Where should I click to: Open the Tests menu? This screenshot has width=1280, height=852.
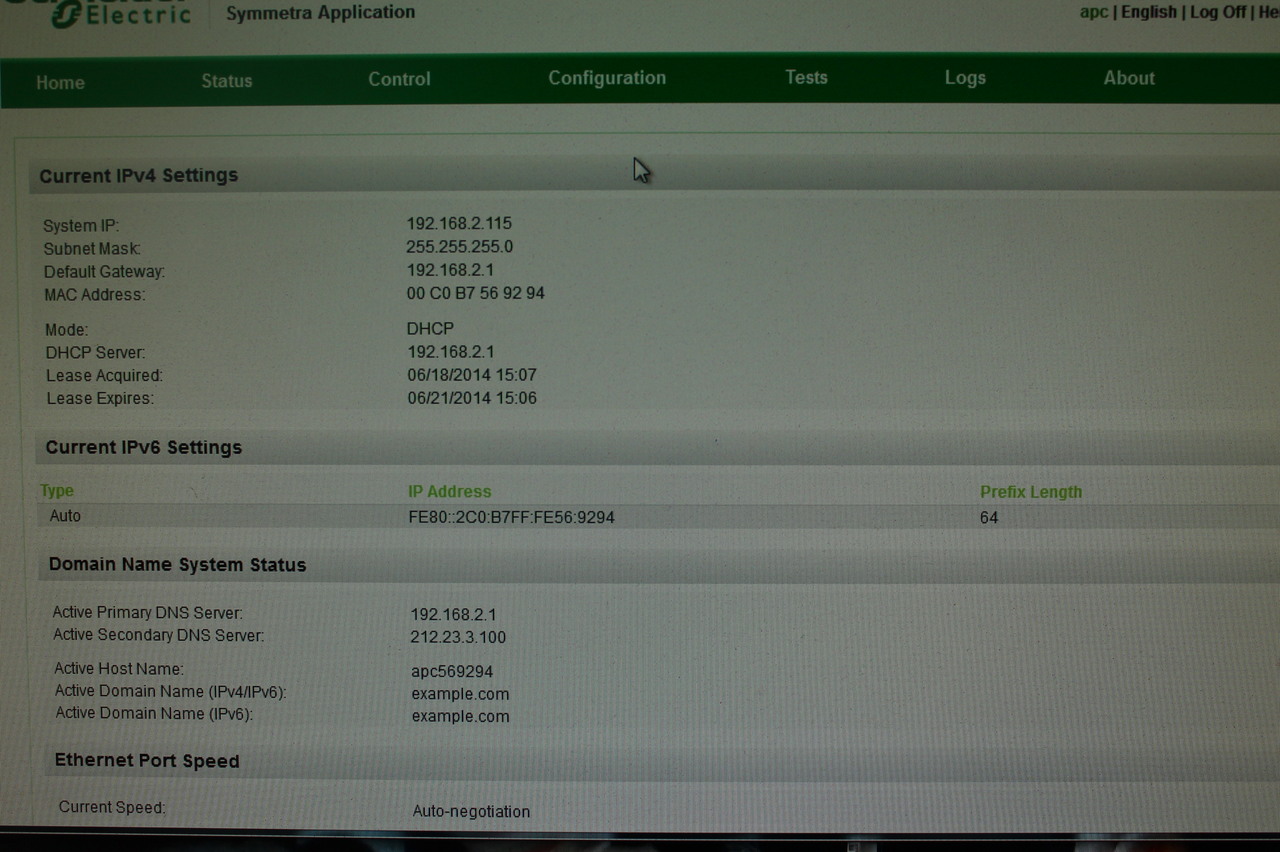[806, 77]
